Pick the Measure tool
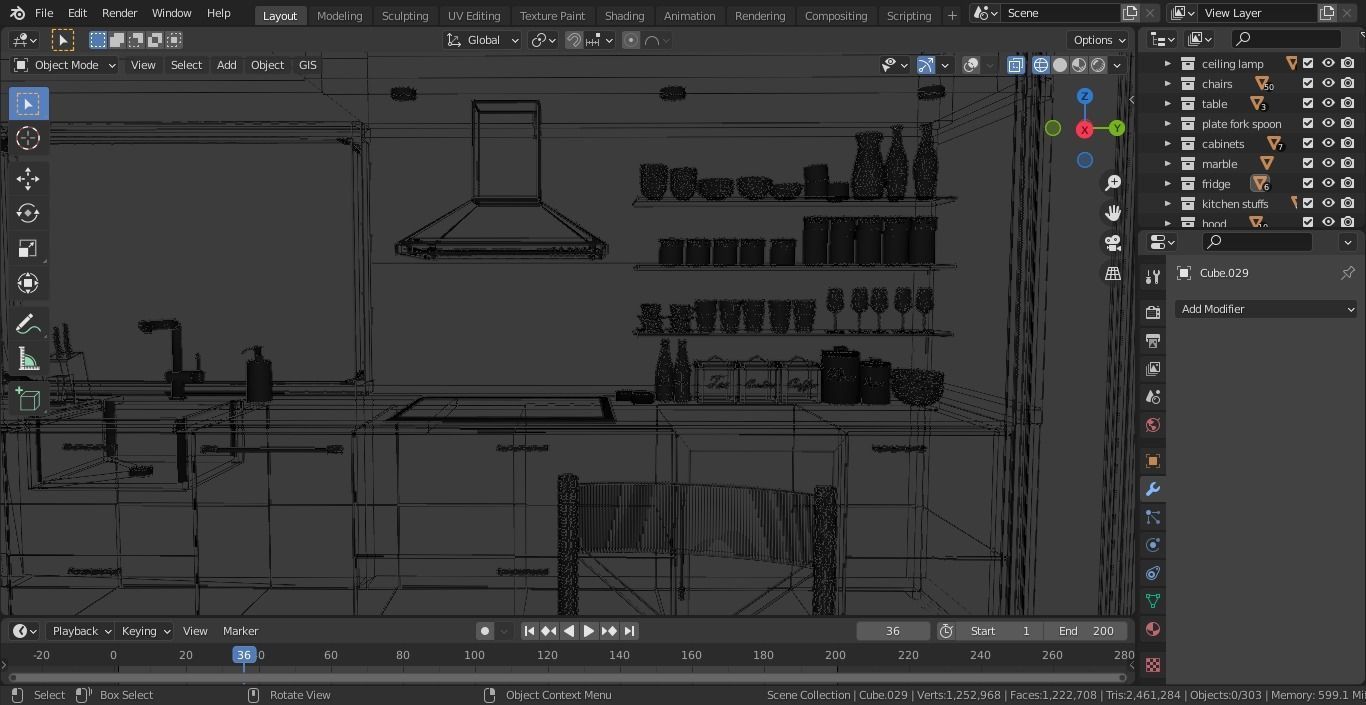Viewport: 1366px width, 705px height. [28, 360]
